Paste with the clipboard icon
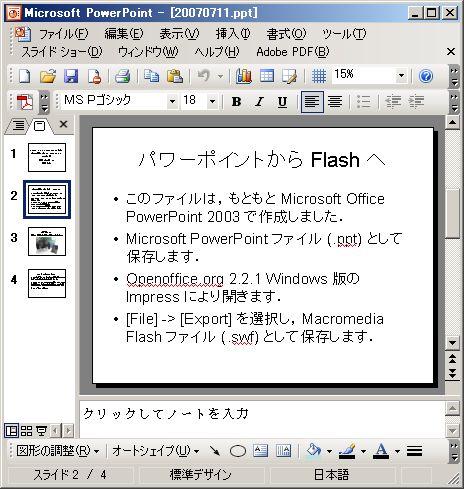Viewport: 464px width, 489px height. point(175,76)
